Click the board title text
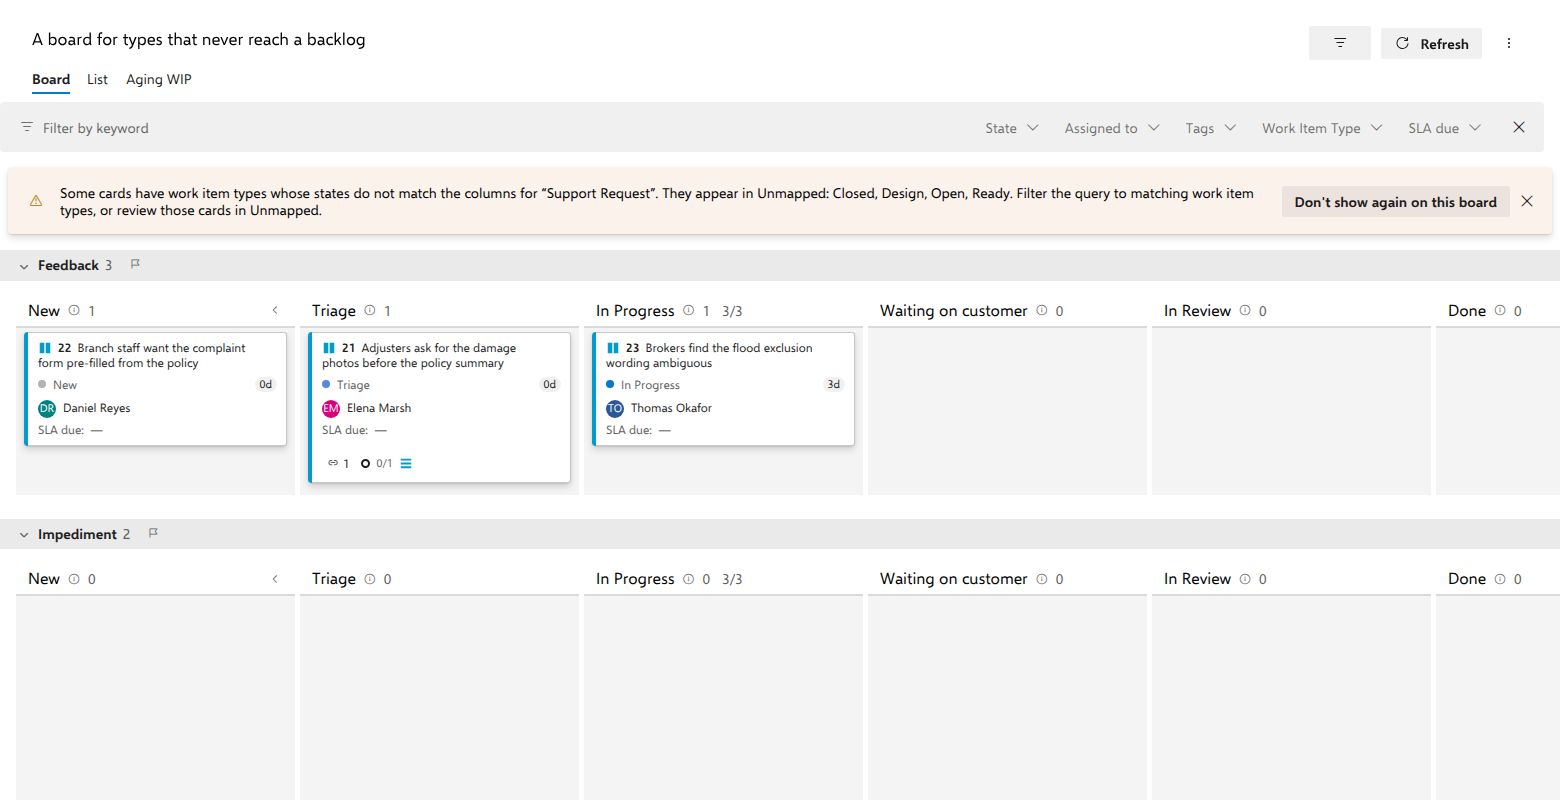Screen dimensions: 1560x800 198,39
